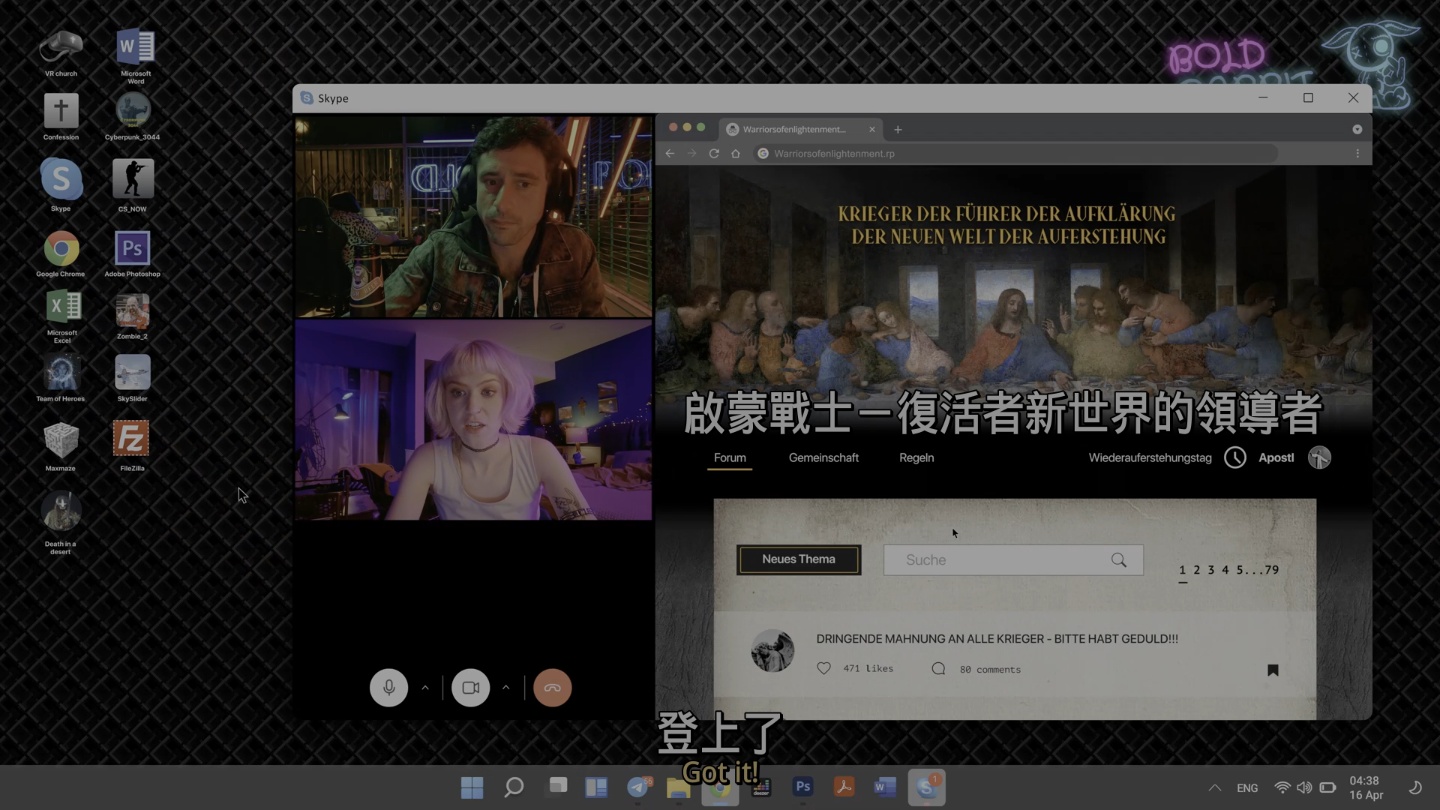Select the pink-haired woman's Skype video feed
This screenshot has width=1440, height=810.
[473, 420]
